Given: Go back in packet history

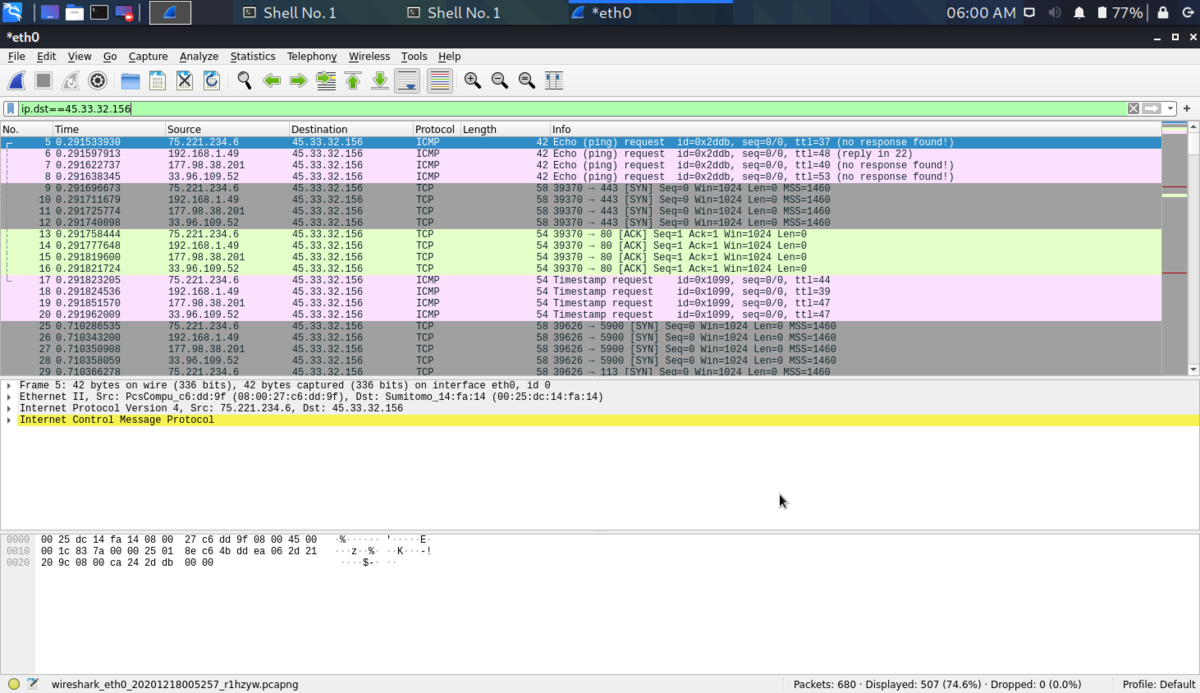Looking at the screenshot, I should click(271, 81).
